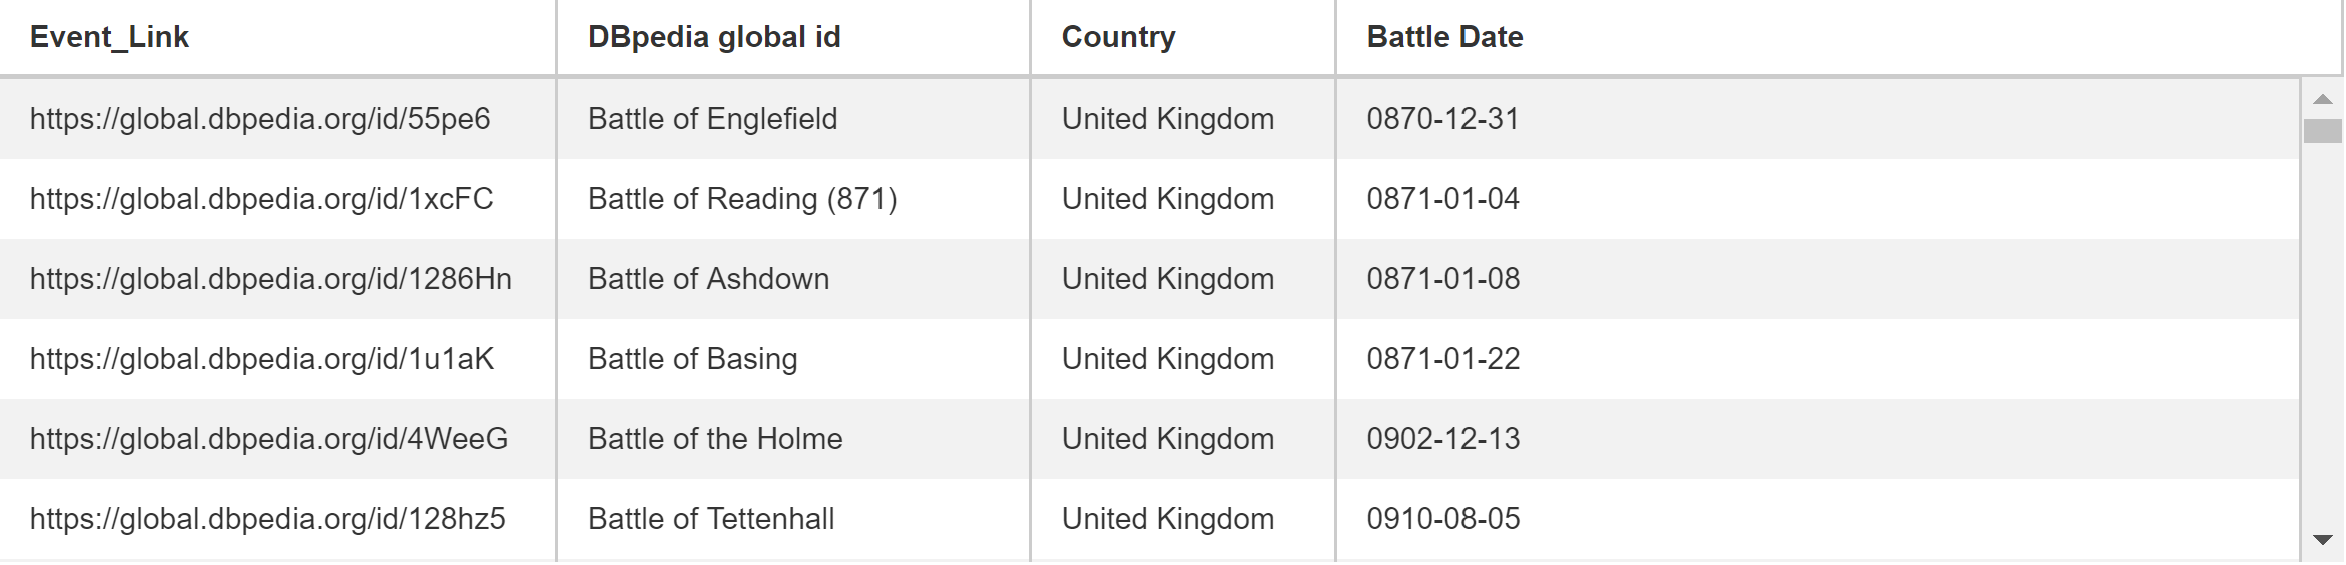Select the Battle of the Holme cell

[793, 439]
